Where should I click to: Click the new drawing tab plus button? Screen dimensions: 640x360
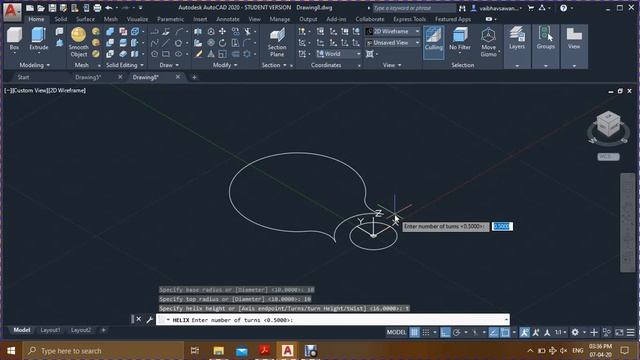coord(194,77)
